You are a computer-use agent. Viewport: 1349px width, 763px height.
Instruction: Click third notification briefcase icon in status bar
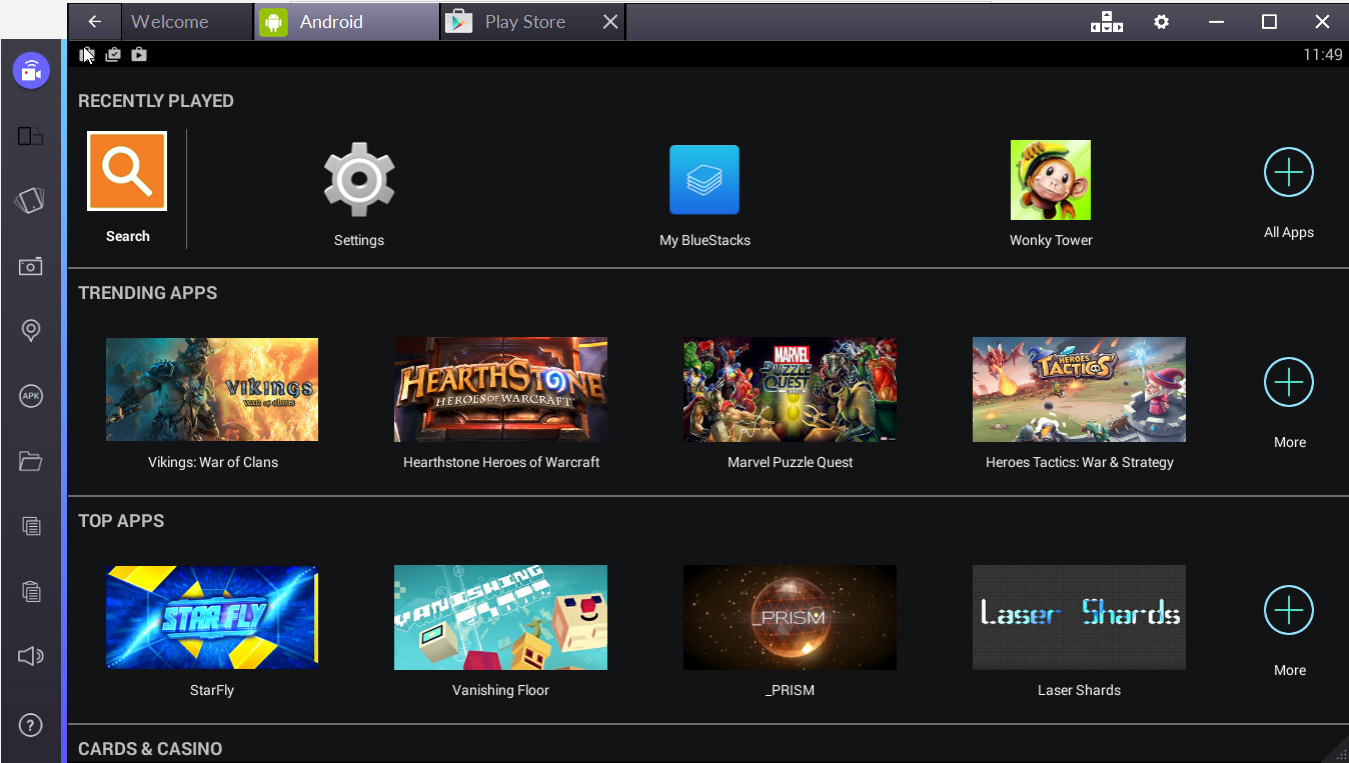[x=139, y=55]
